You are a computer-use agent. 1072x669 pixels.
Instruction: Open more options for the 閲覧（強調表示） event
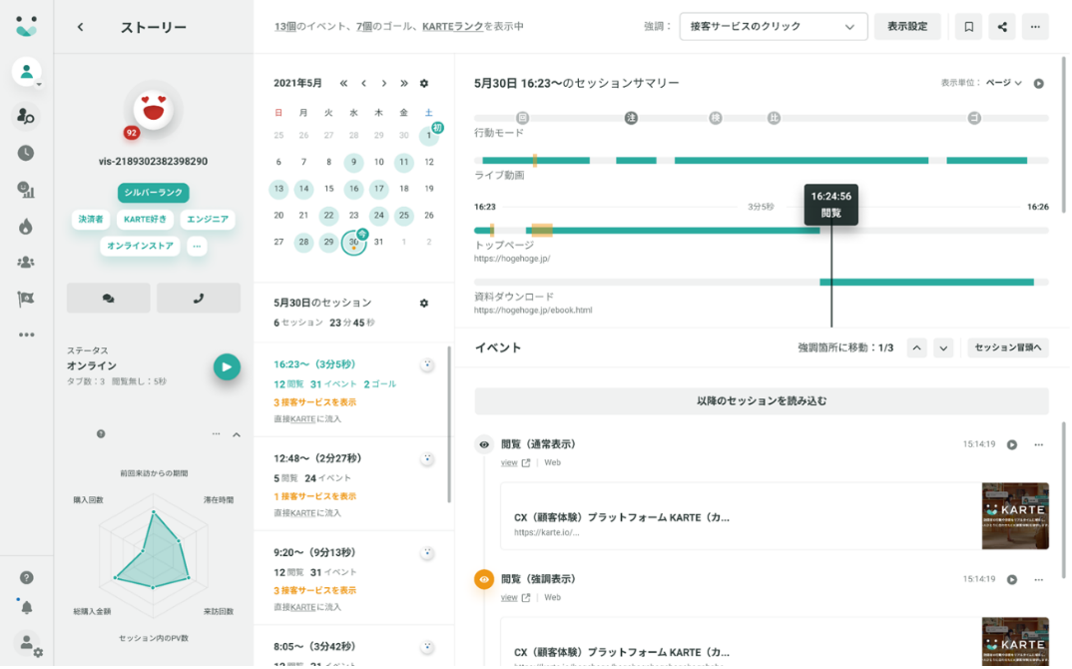[x=1038, y=579]
